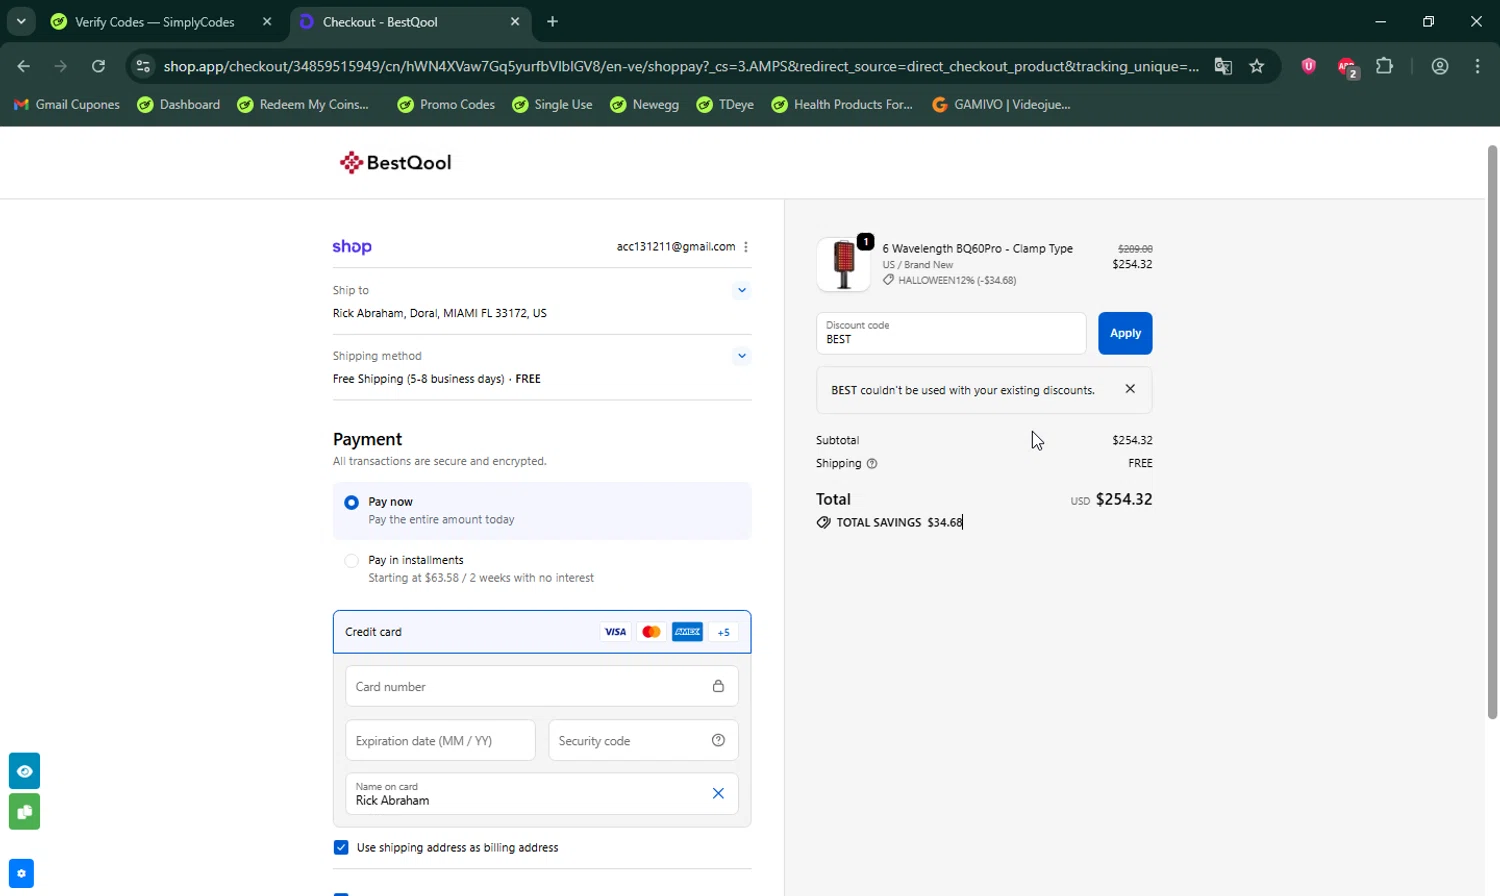Click the page vertical scrollbar
Screen dimensions: 1500x896
coord(1492,432)
